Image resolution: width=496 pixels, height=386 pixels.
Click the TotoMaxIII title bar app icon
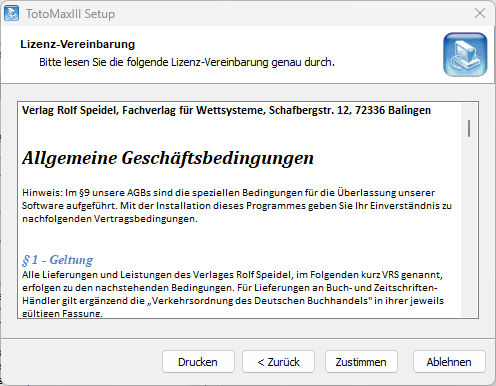click(11, 14)
